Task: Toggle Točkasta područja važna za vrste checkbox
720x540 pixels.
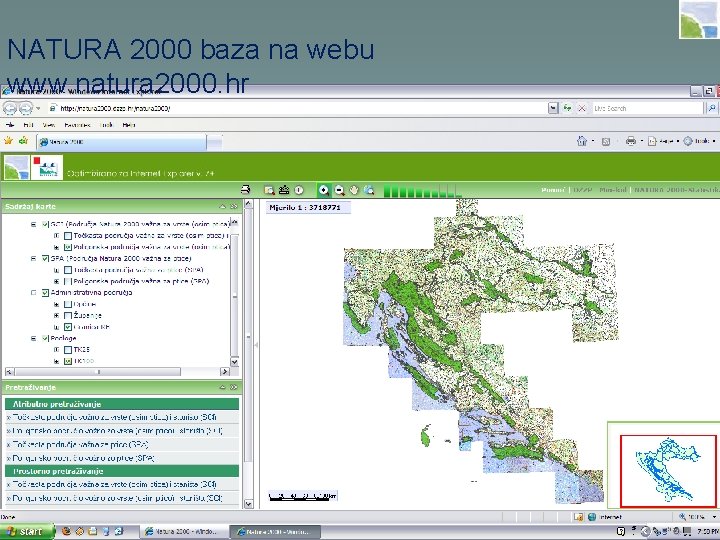Action: coord(68,236)
